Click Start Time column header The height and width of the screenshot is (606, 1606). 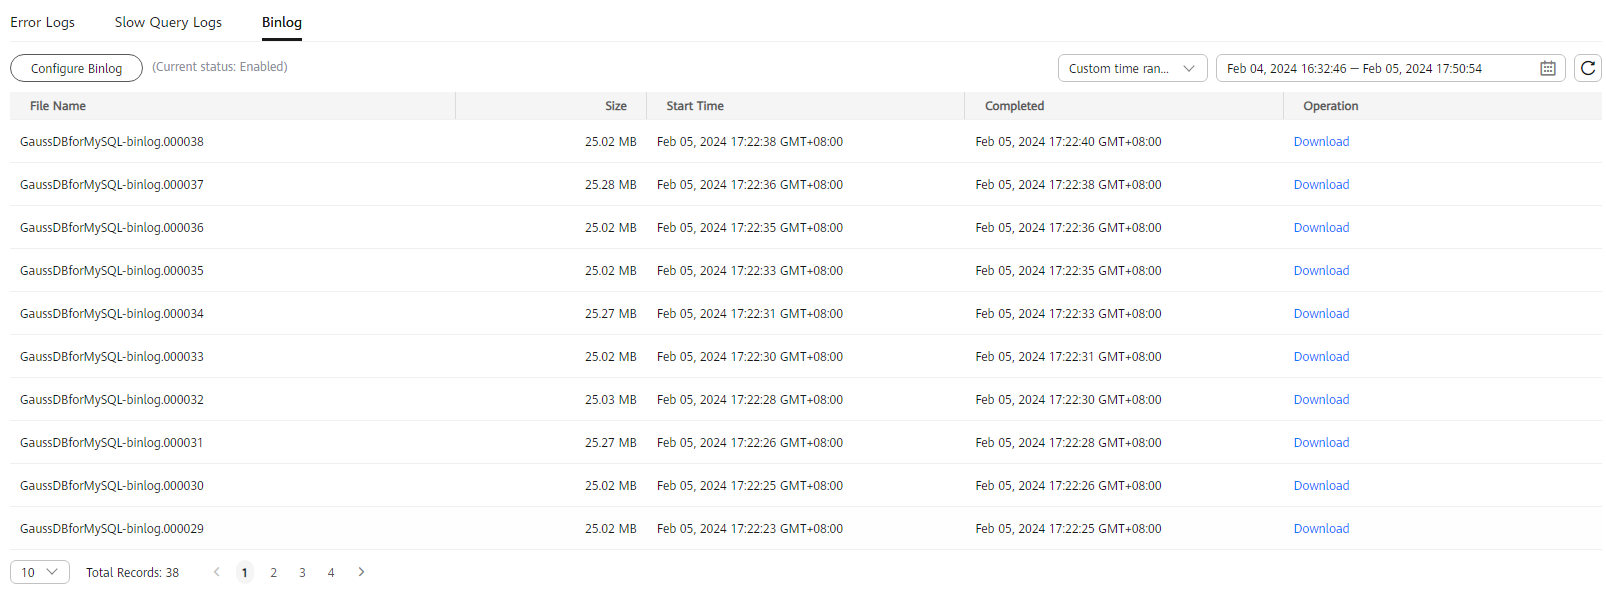point(695,106)
